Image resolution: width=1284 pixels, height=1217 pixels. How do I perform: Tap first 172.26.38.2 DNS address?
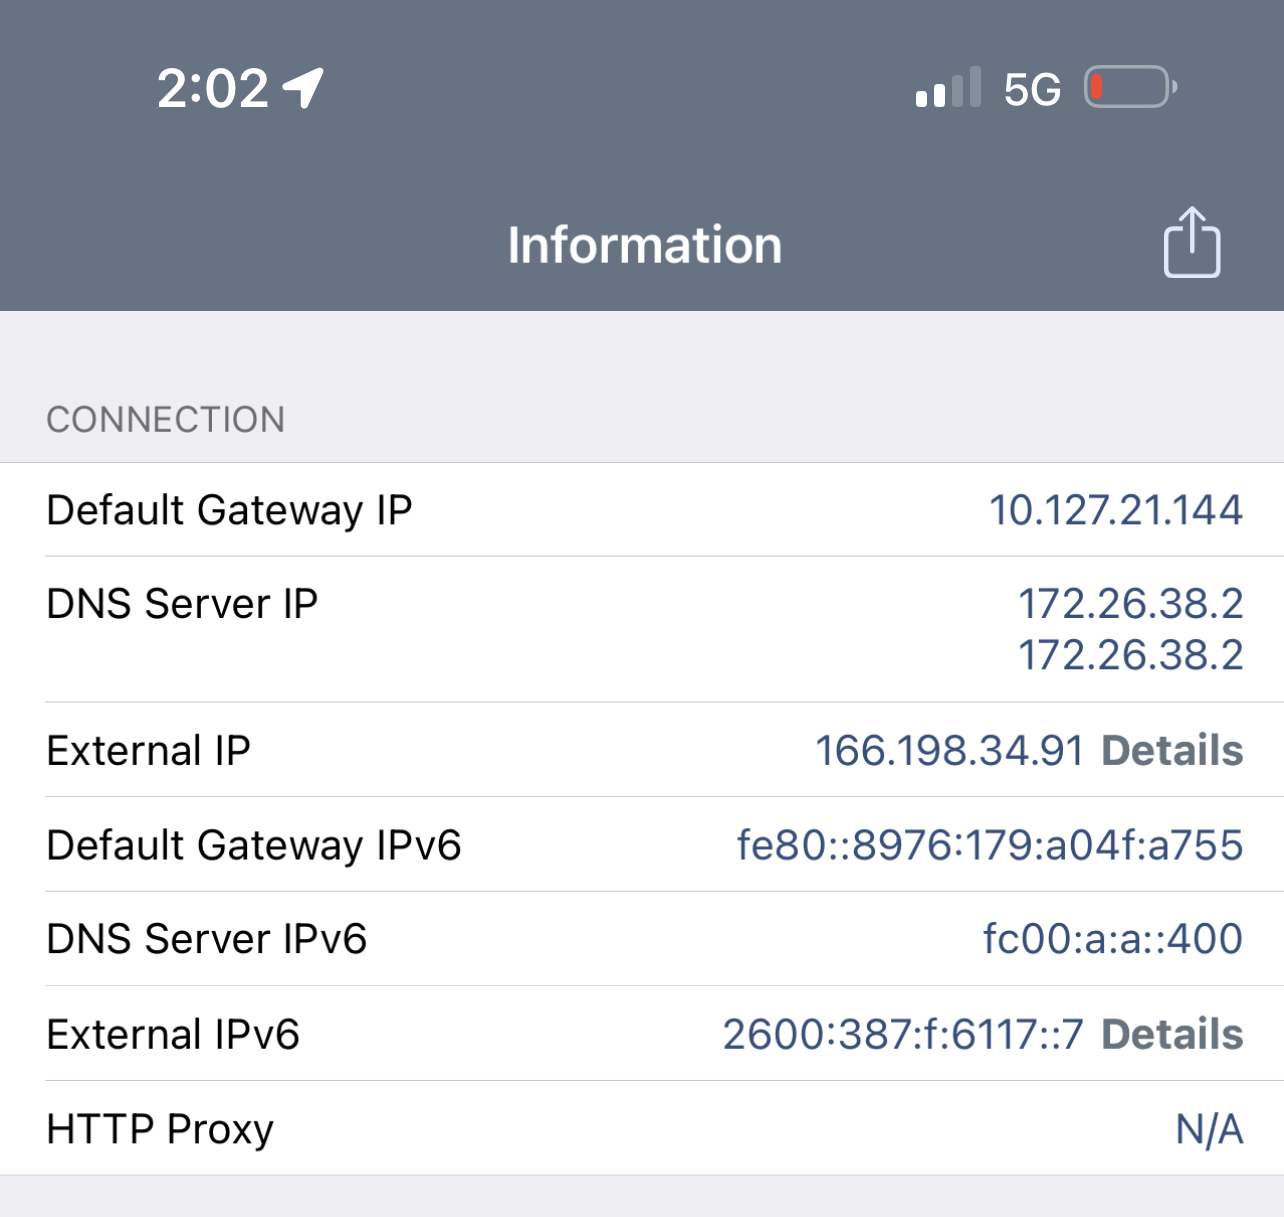(1130, 603)
